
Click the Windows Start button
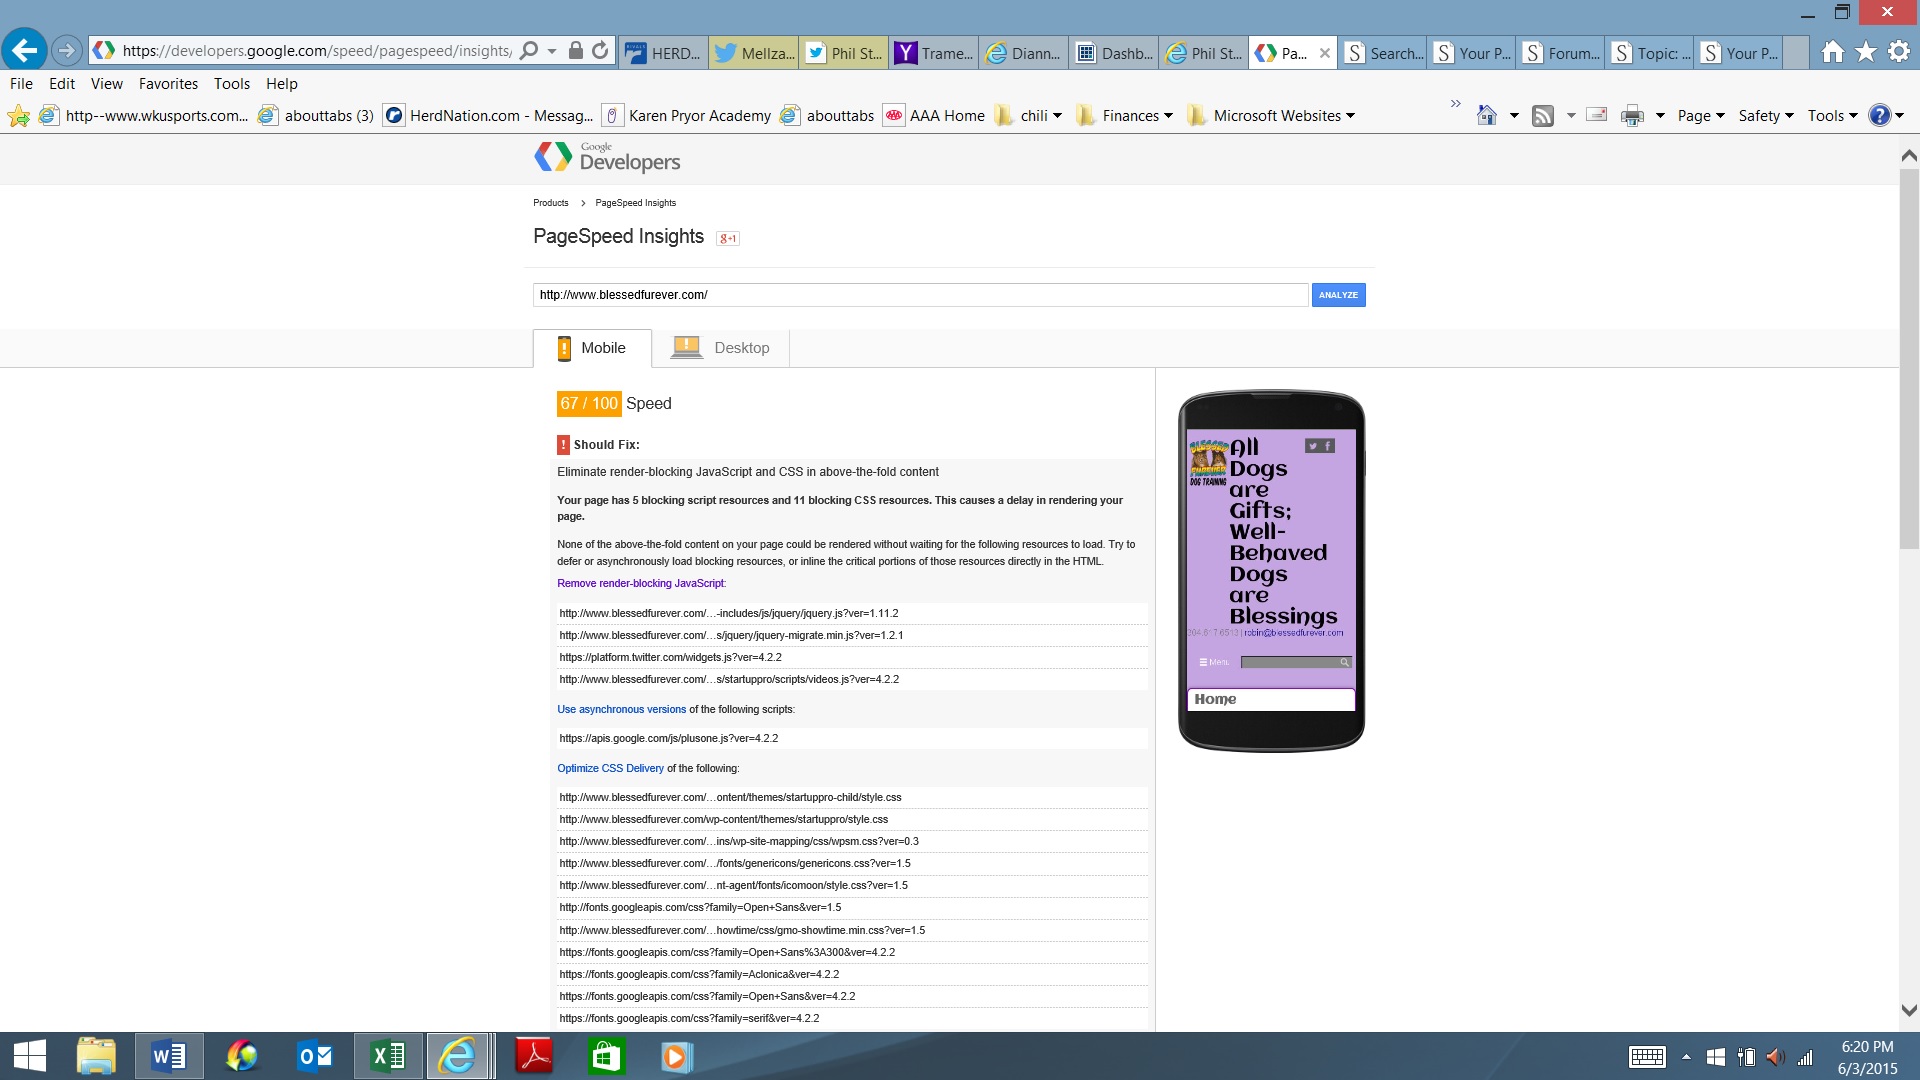coord(30,1057)
